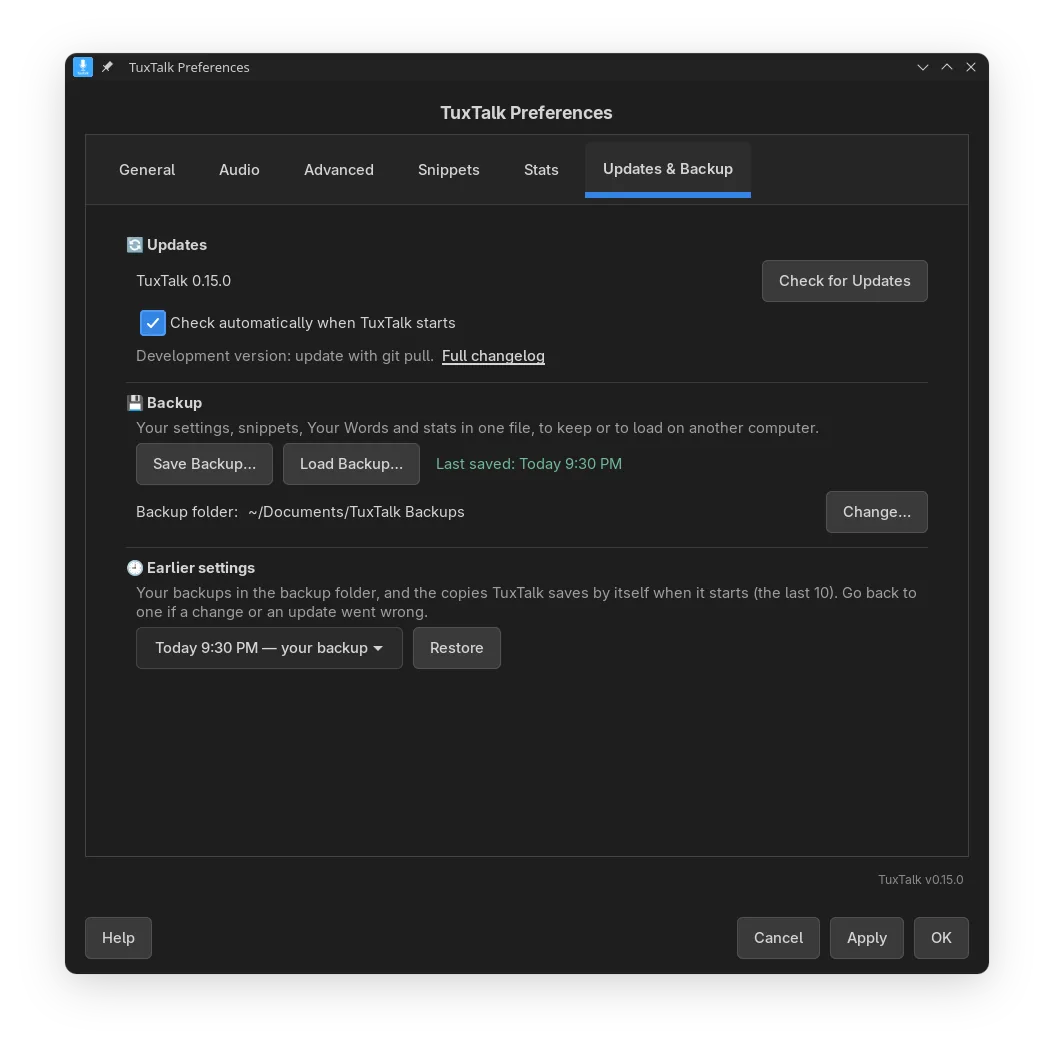
Task: Open Help for preferences
Action: point(118,937)
